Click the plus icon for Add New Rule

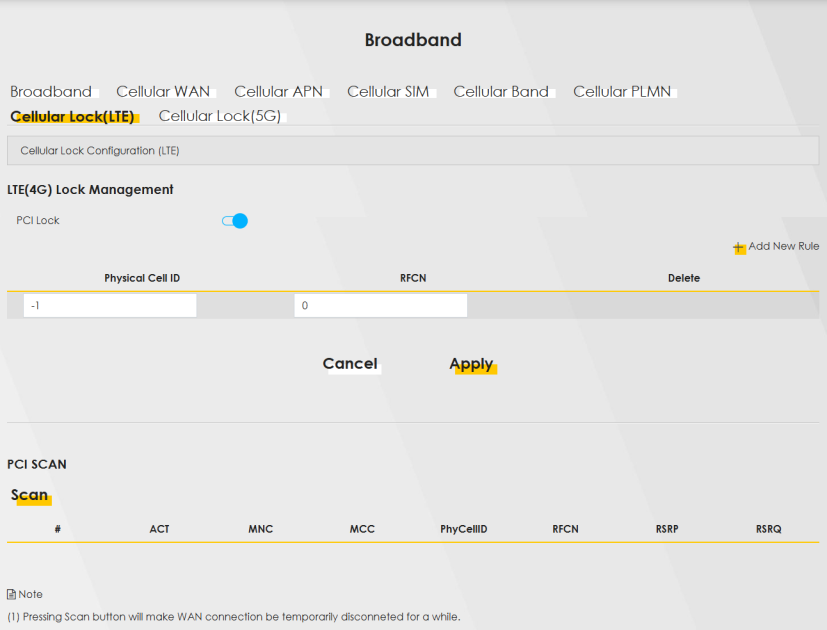coord(739,247)
